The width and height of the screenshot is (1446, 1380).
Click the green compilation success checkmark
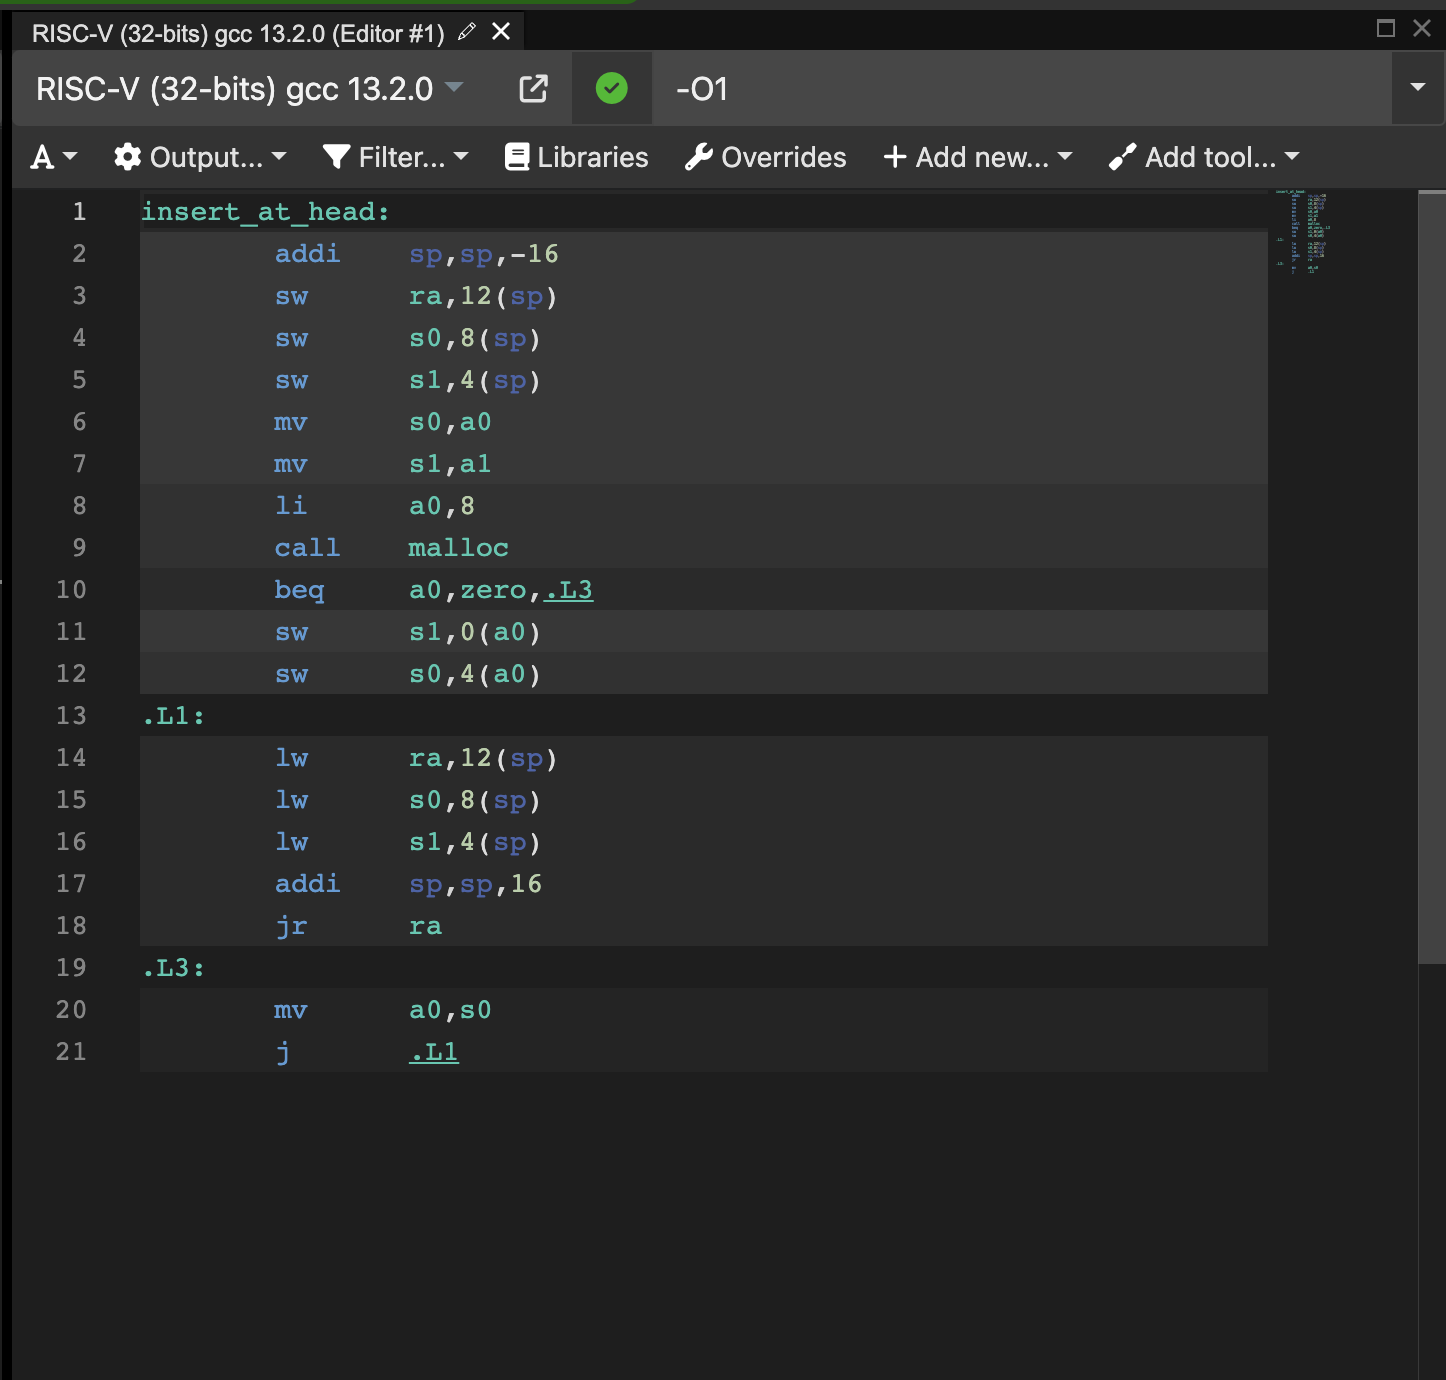pyautogui.click(x=611, y=89)
